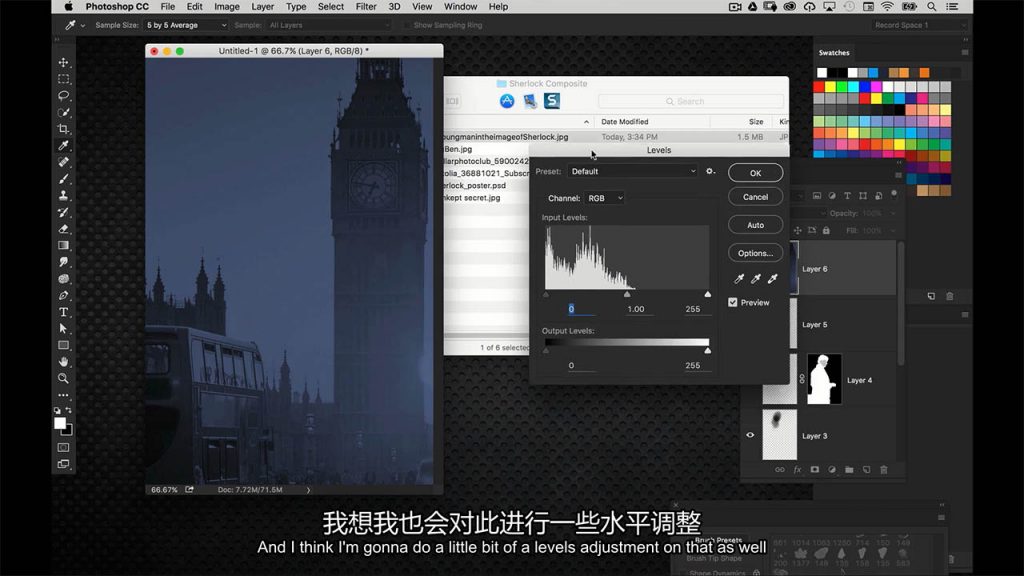Select the Healing Brush tool

click(x=63, y=162)
